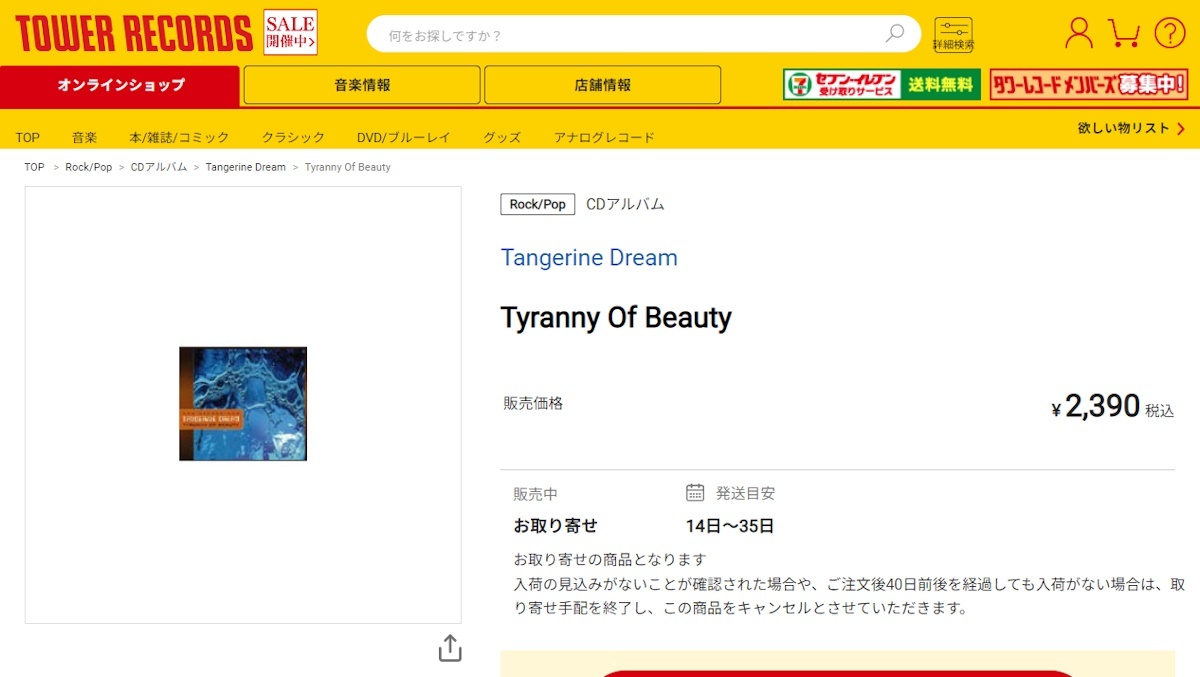The image size is (1200, 677).
Task: Open the 本/雑誌/コミック category menu
Action: (x=179, y=138)
